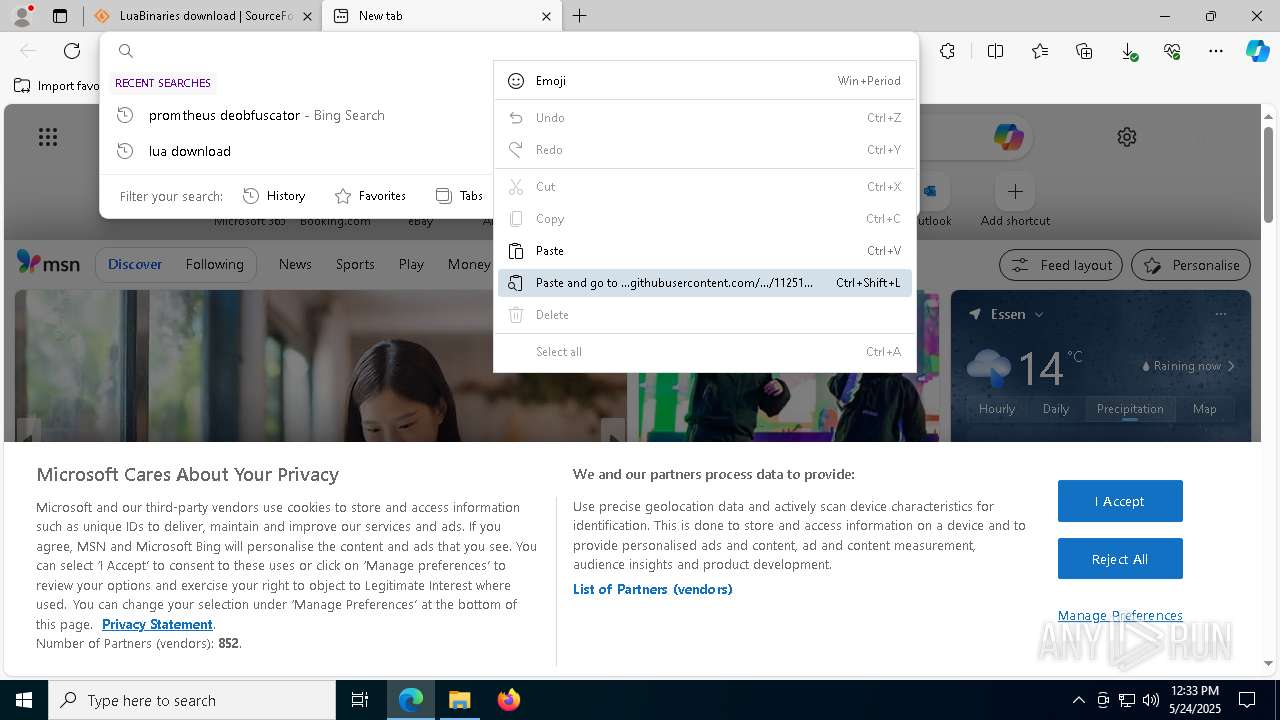Click the msn logo
The image size is (1280, 720).
click(x=48, y=263)
